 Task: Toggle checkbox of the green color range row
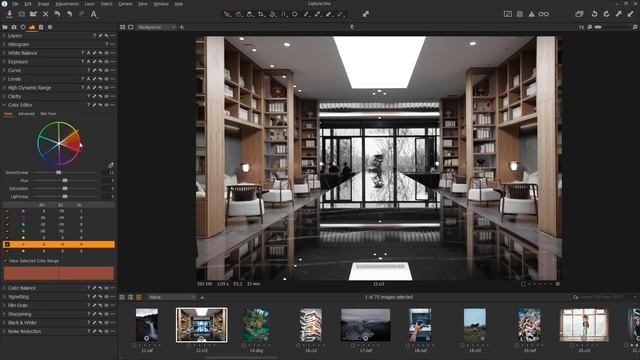7,231
